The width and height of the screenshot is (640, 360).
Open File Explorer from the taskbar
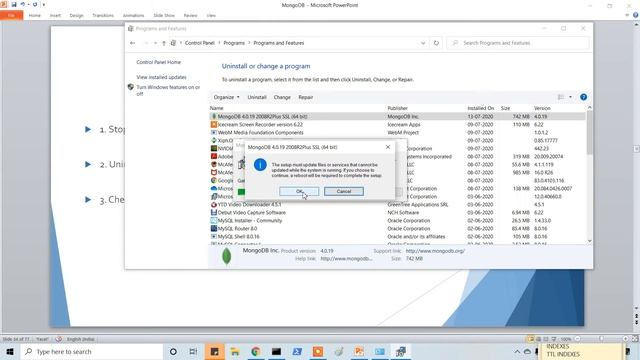(x=235, y=351)
